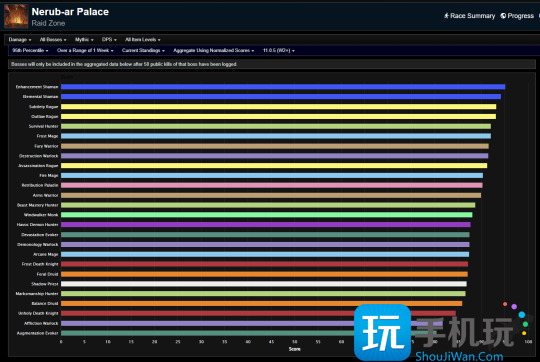
Task: Expand the All Bosses dropdown
Action: [x=53, y=40]
